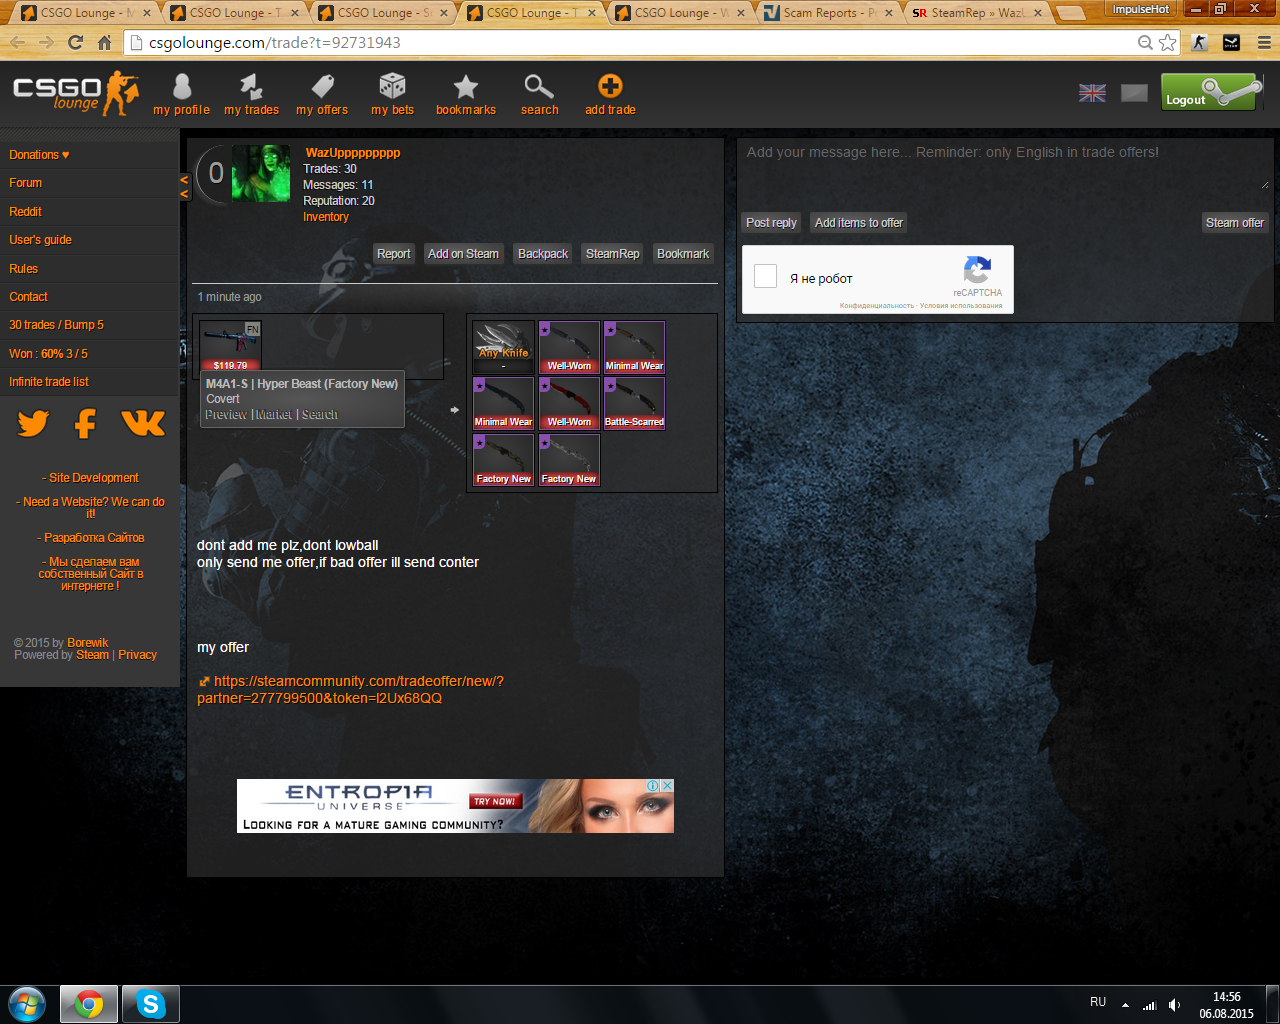Open bookmarks star icon
Image resolution: width=1280 pixels, height=1024 pixels.
tap(465, 88)
